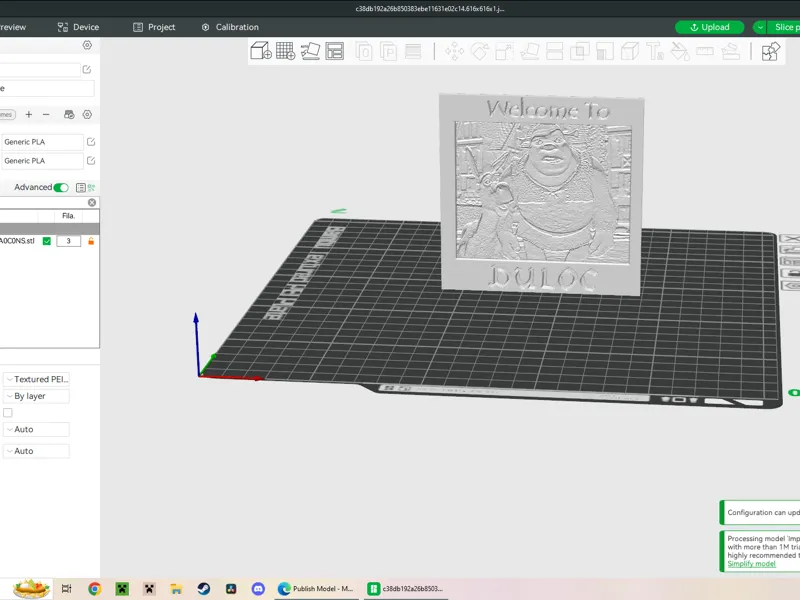Click the green parameter search icon beside Advanced

pyautogui.click(x=91, y=188)
